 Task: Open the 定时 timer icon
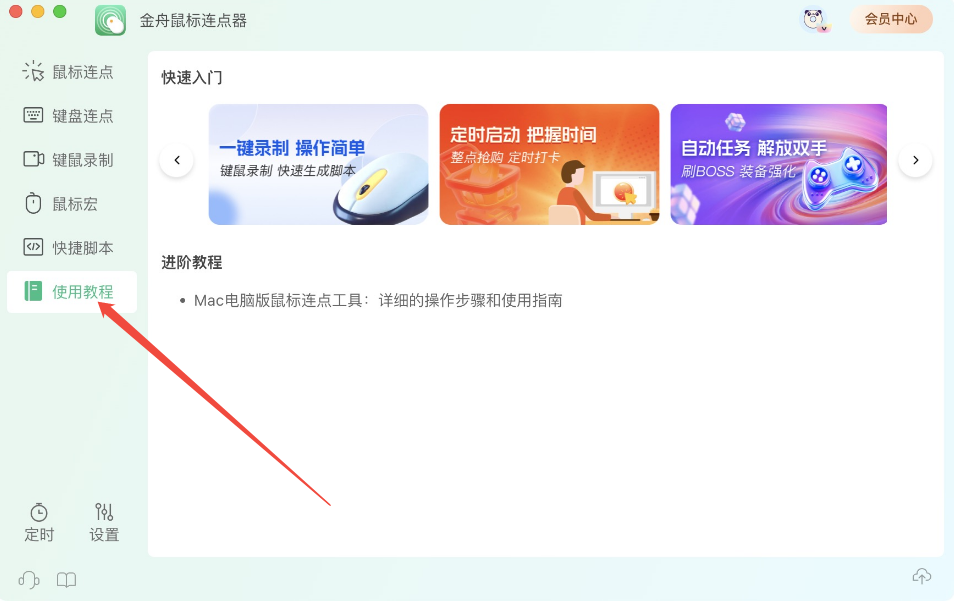click(39, 513)
